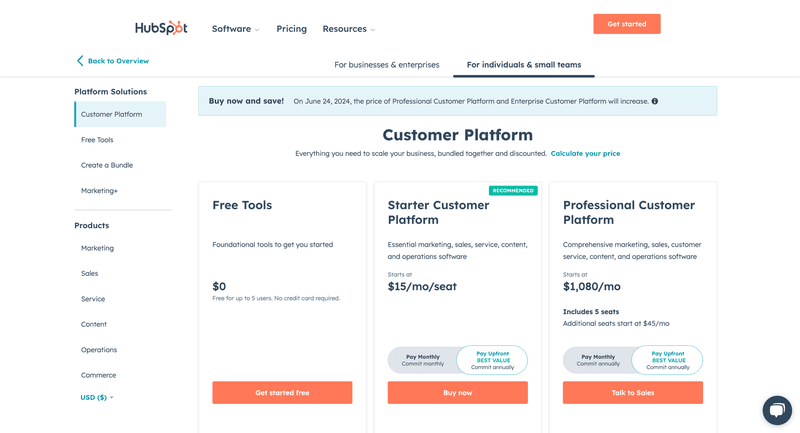The image size is (800, 433).
Task: Select Pay Monthly for Starter Customer Platform
Action: point(423,360)
